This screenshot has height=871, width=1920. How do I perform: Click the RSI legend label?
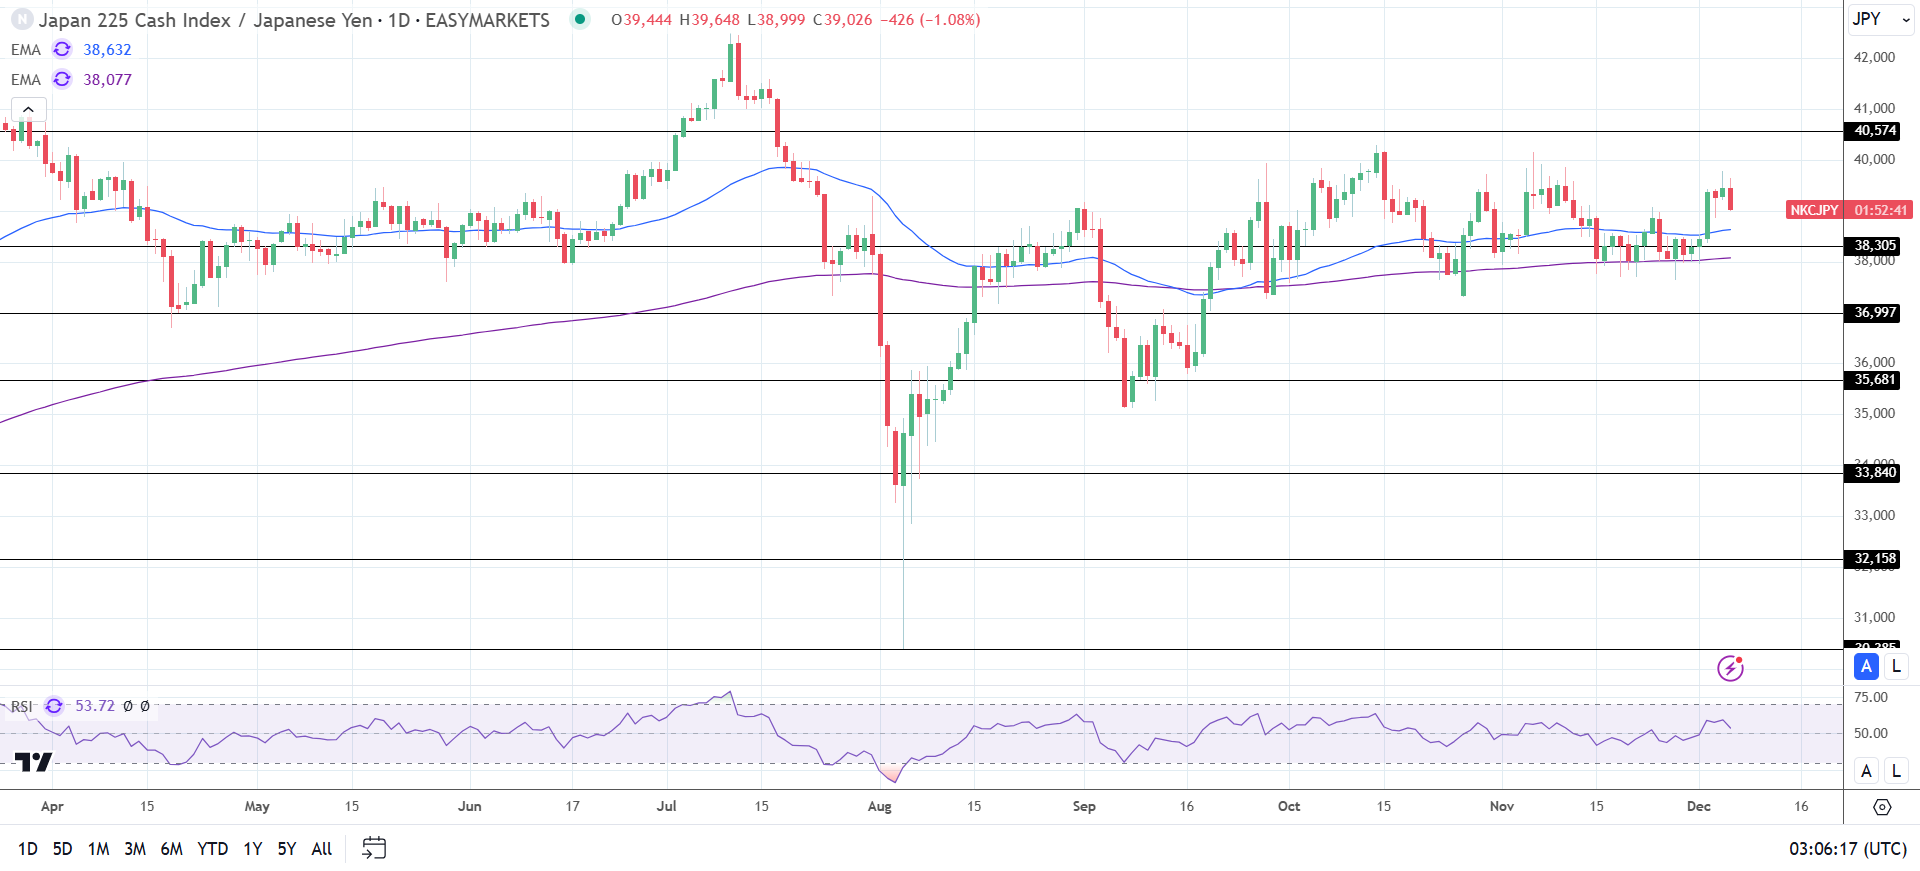(x=22, y=706)
